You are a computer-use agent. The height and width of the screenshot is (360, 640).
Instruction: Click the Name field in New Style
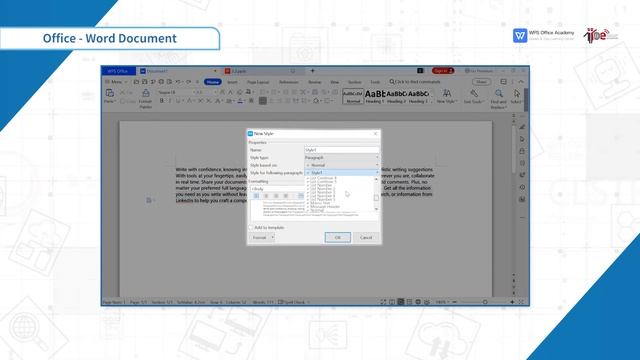(342, 150)
